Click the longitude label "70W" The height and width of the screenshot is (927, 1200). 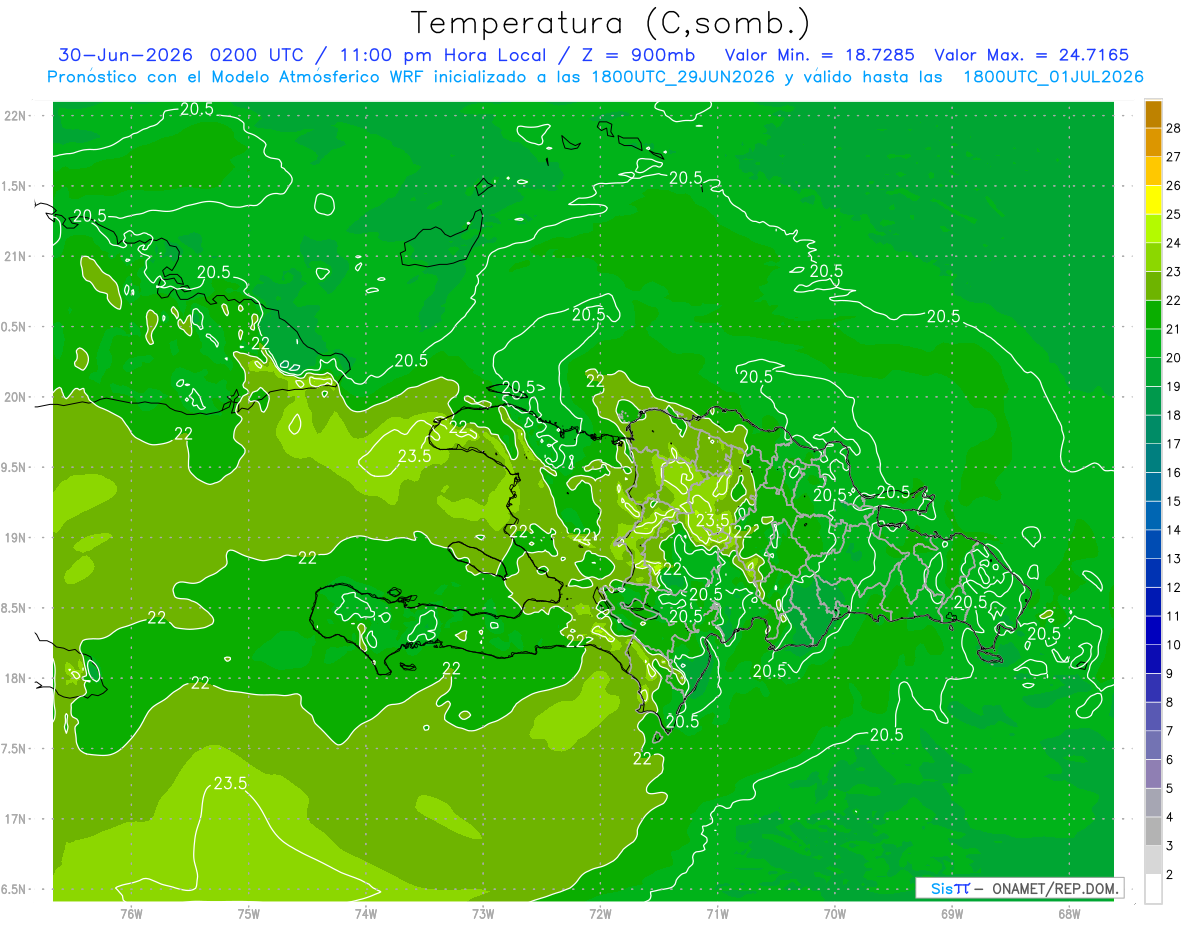tap(835, 913)
